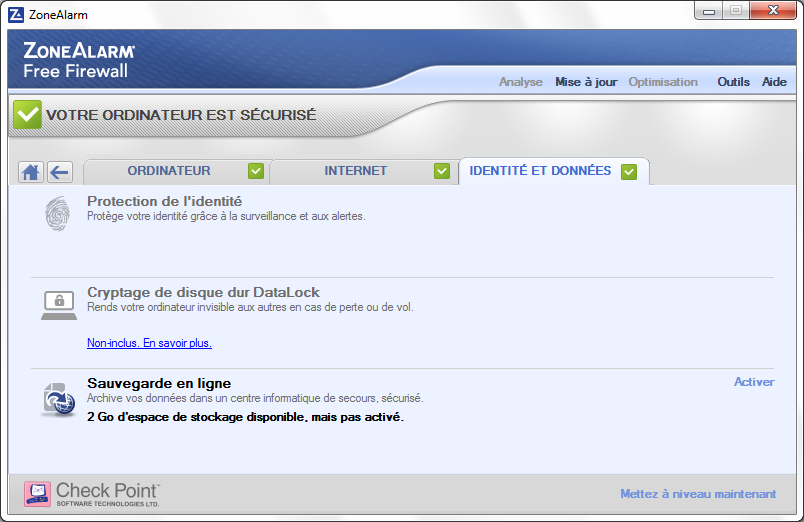
Task: Open the Optimisation menu
Action: [x=663, y=82]
